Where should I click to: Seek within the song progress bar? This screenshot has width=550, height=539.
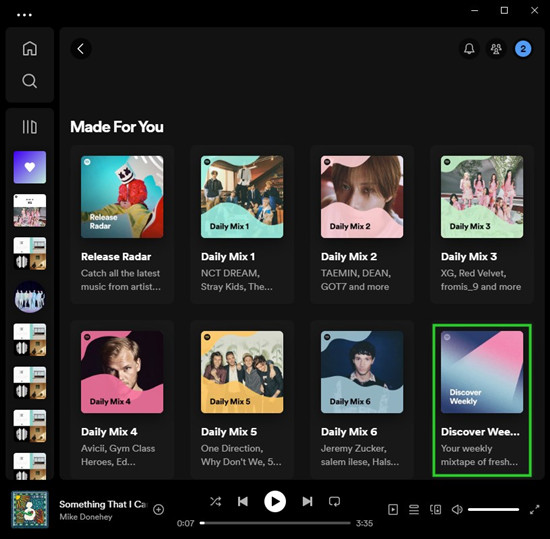tap(275, 523)
